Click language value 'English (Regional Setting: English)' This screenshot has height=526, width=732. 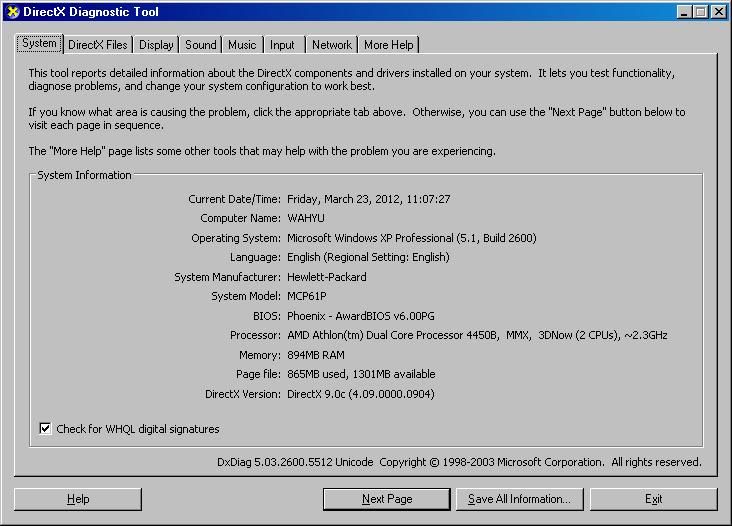[x=368, y=257]
